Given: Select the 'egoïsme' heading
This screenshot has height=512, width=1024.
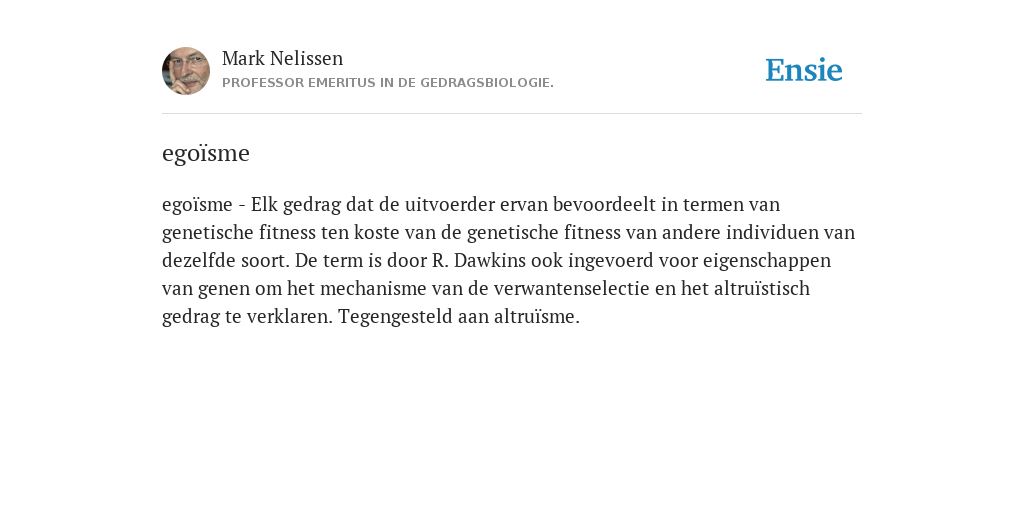Looking at the screenshot, I should tap(206, 153).
